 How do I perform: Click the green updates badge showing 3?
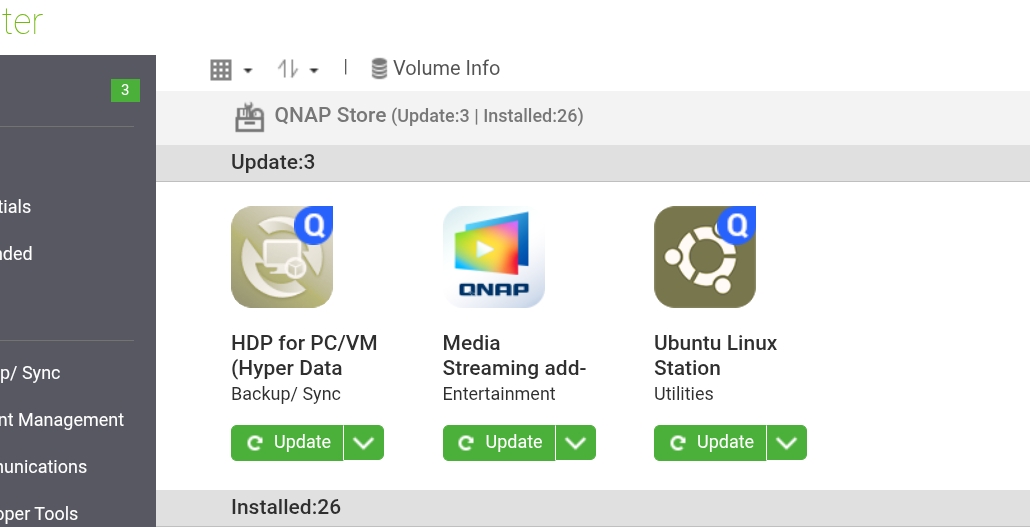(x=125, y=90)
